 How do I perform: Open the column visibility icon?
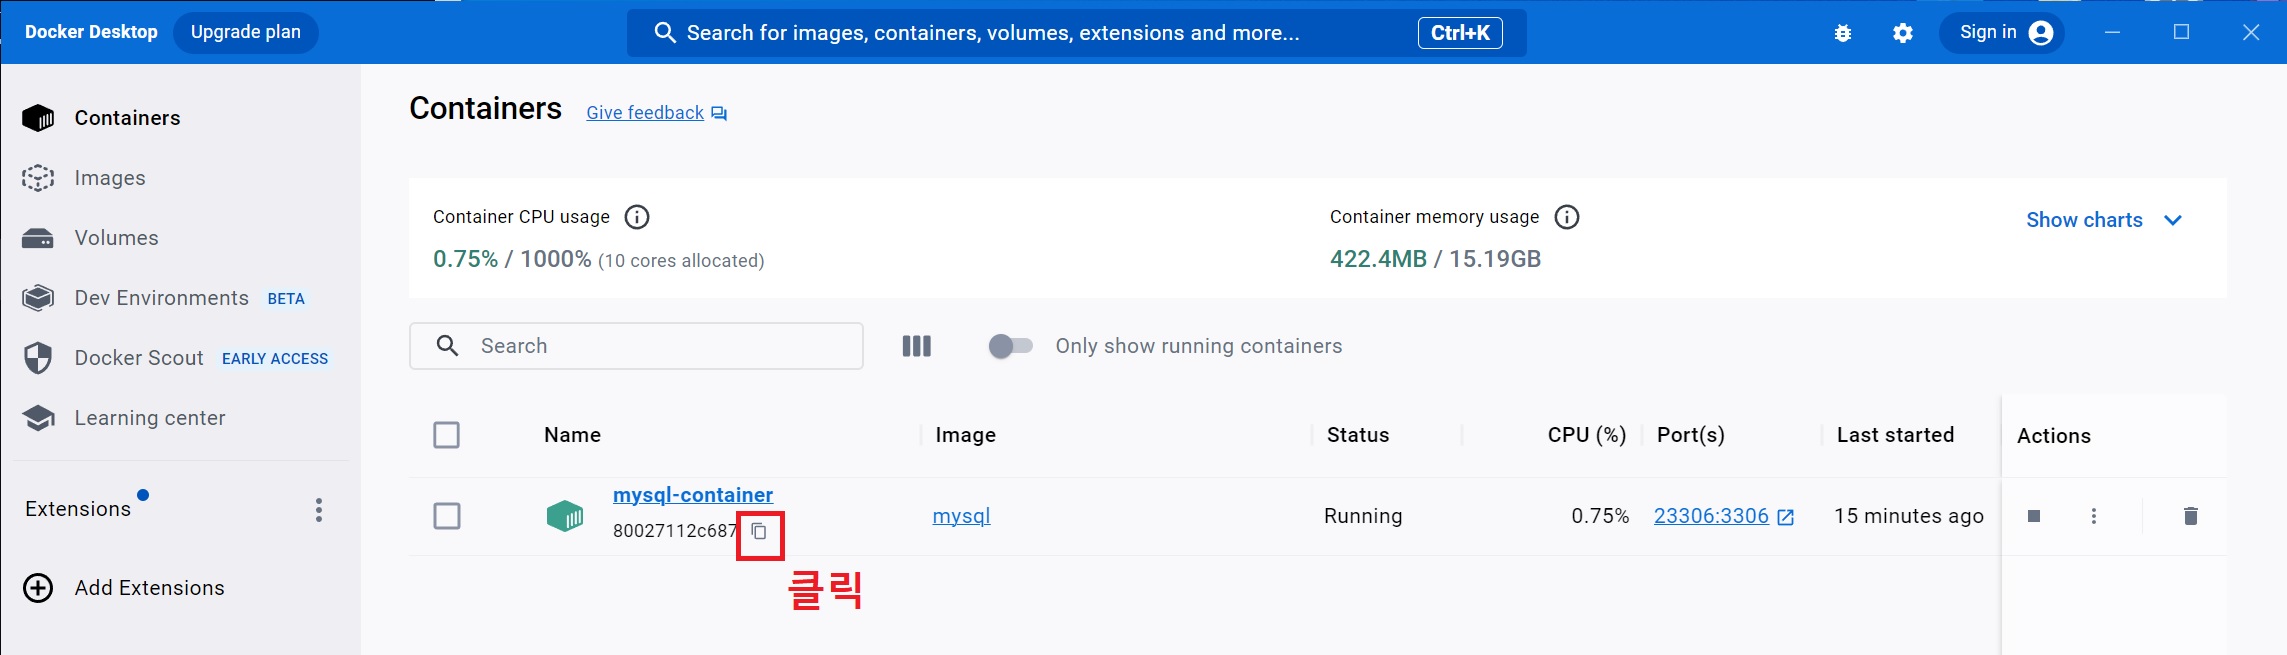[917, 346]
